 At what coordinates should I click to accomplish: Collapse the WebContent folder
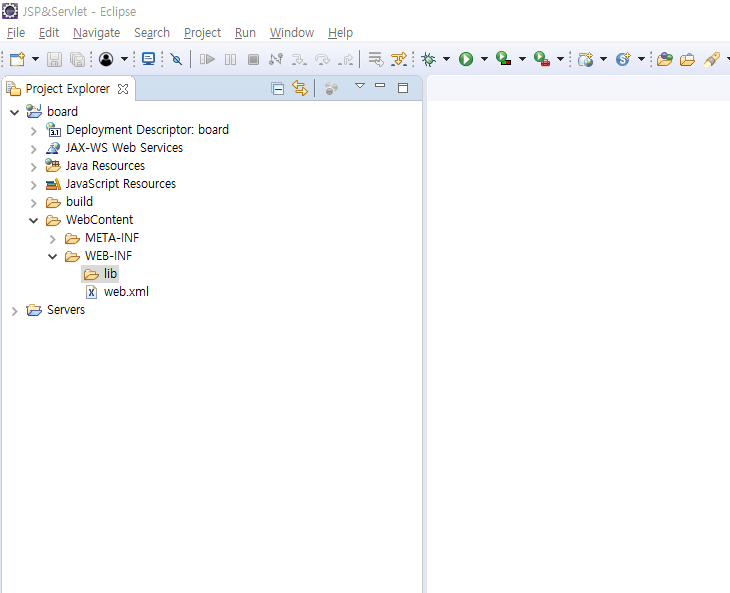tap(34, 221)
